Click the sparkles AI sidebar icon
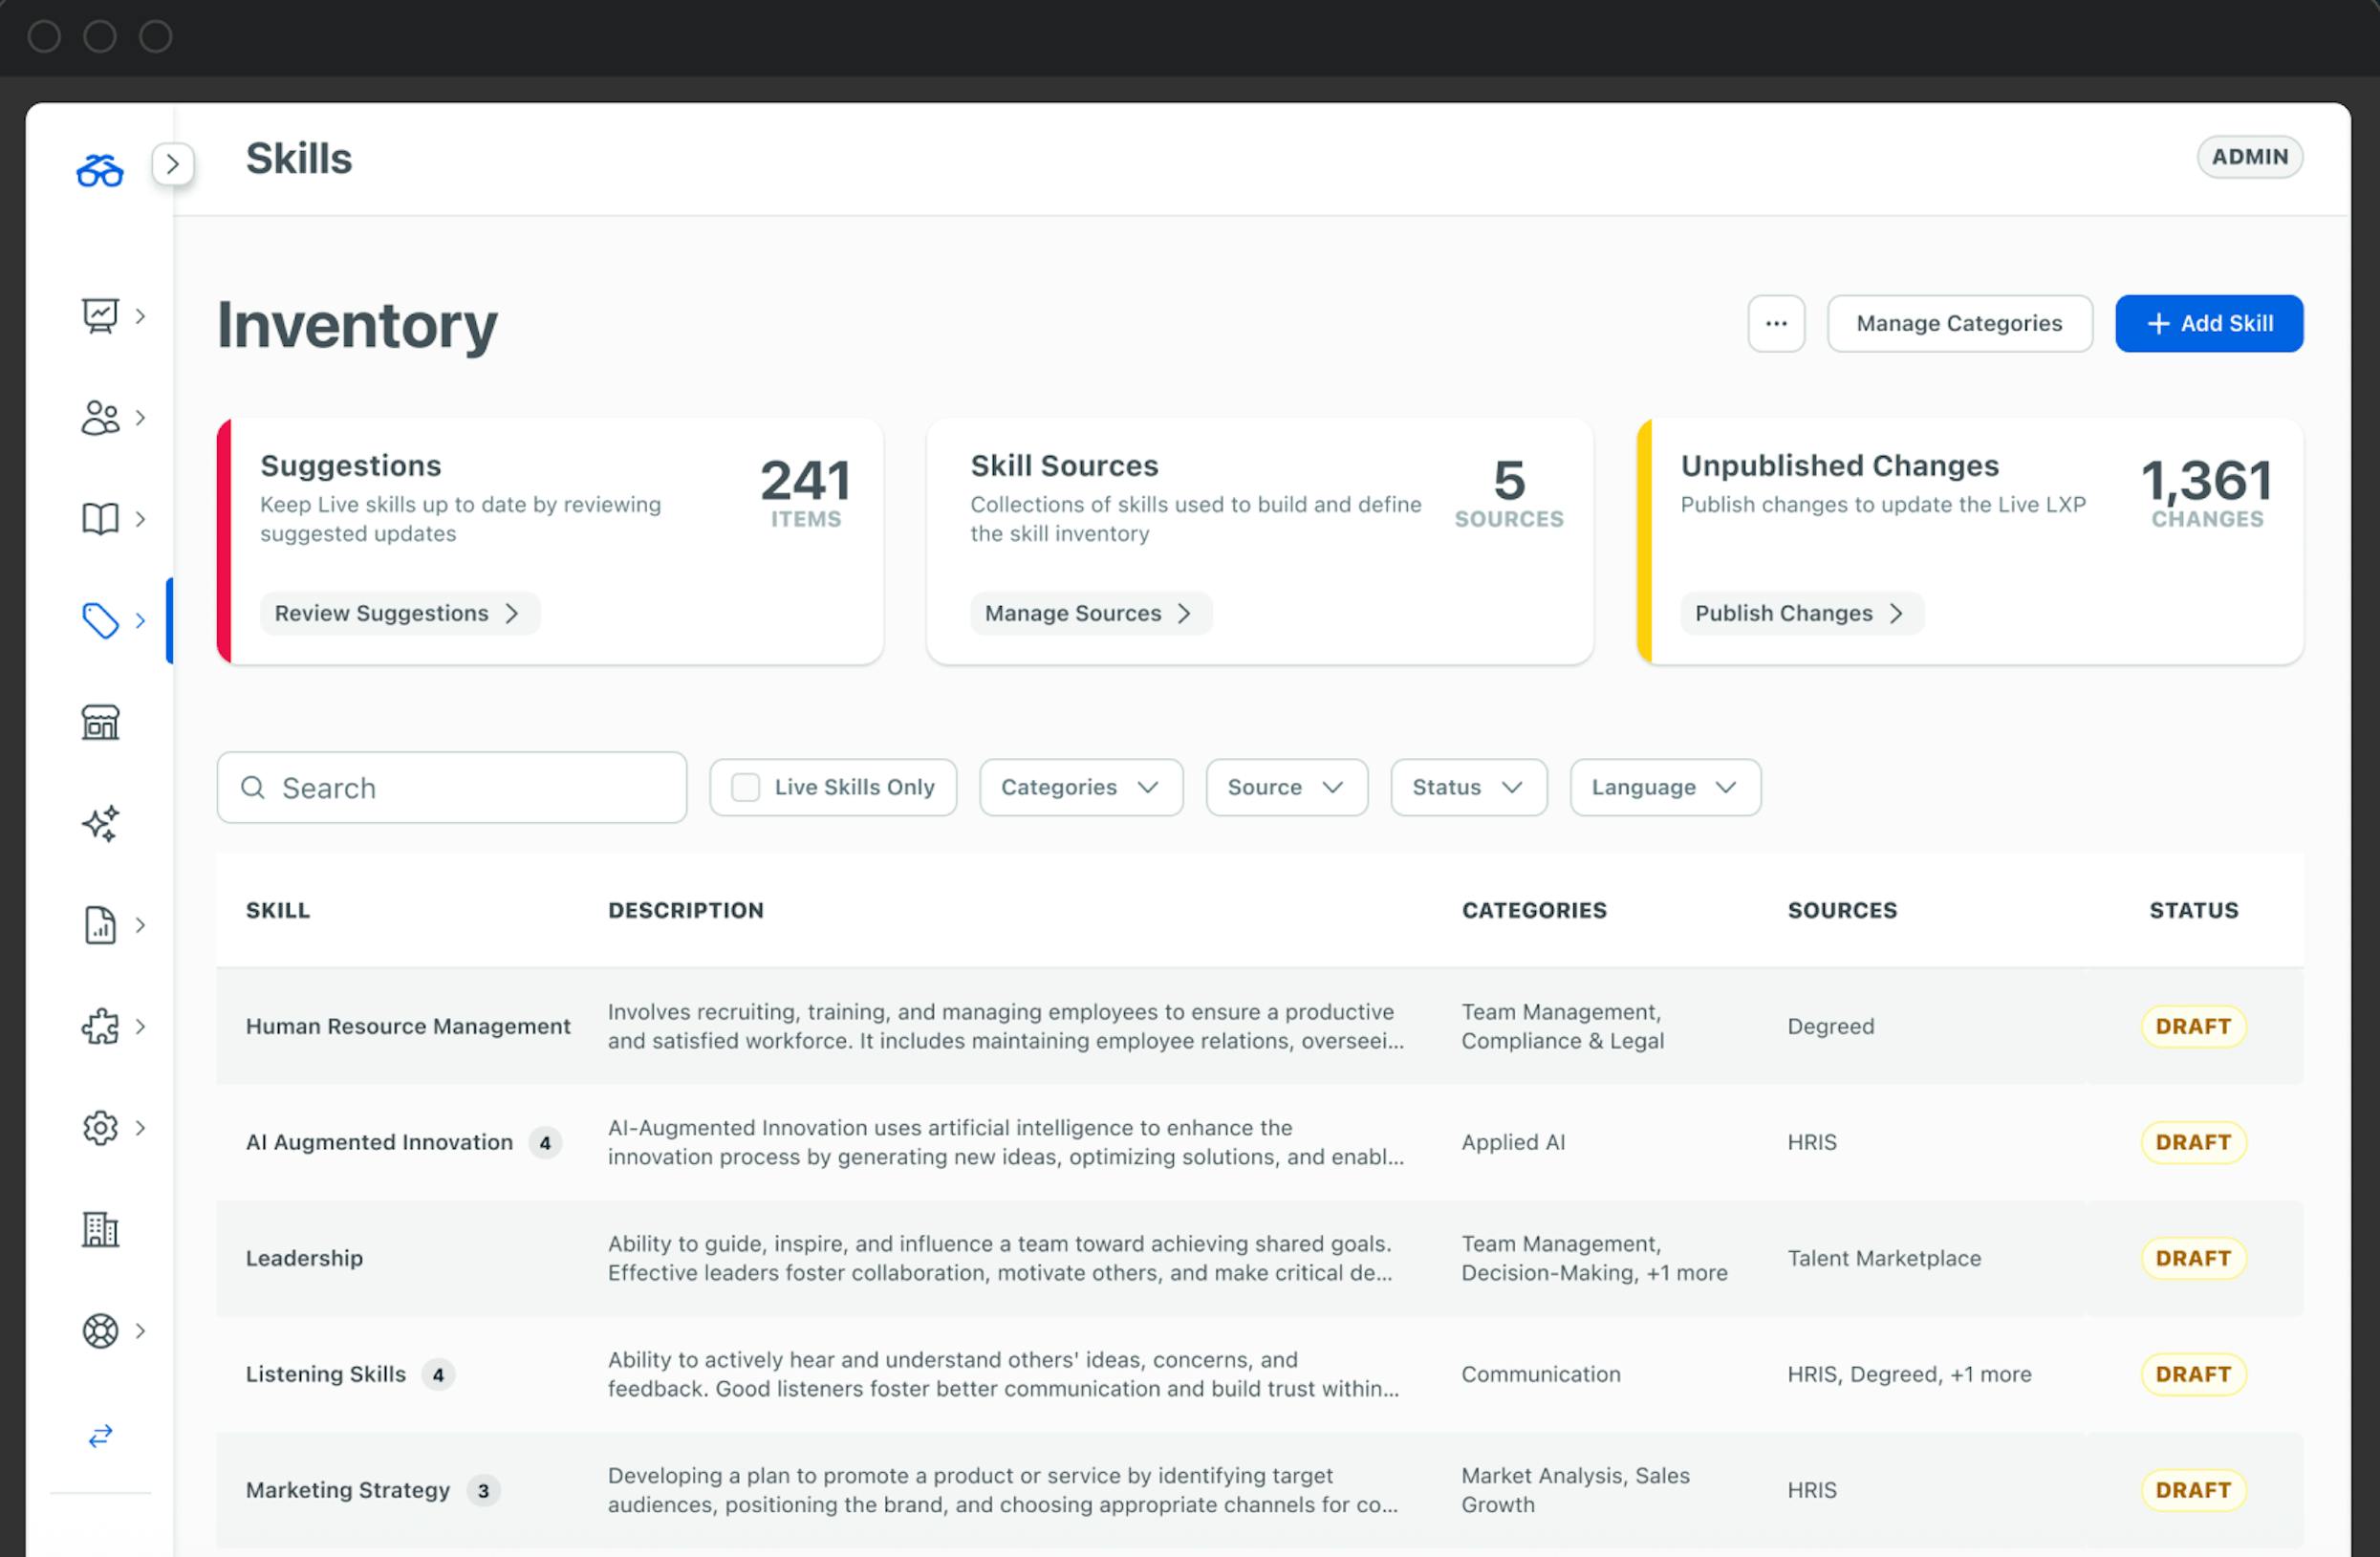 point(100,824)
